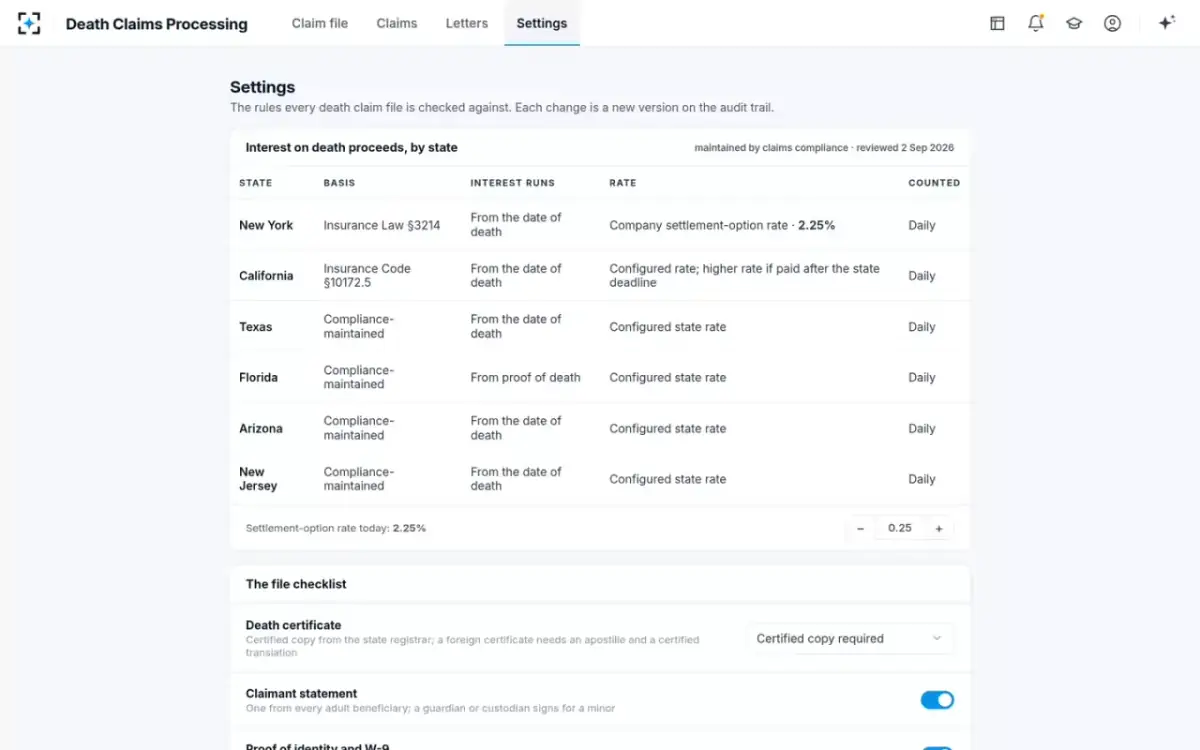Click the 'Death Claims Processing' title
Image resolution: width=1200 pixels, height=750 pixels.
(x=157, y=23)
